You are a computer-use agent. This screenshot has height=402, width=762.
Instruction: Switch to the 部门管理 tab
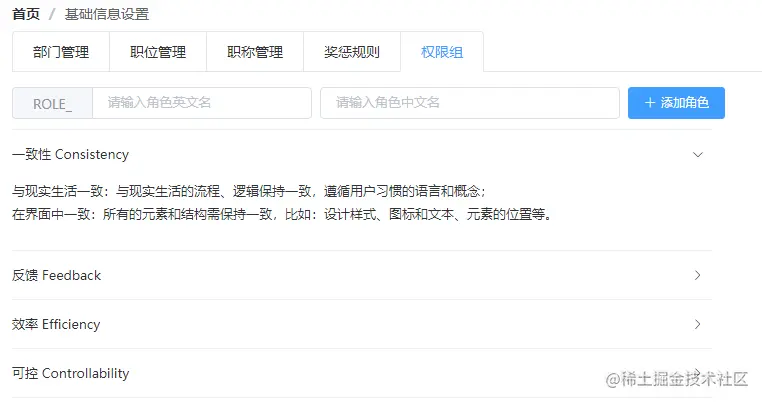tap(61, 52)
